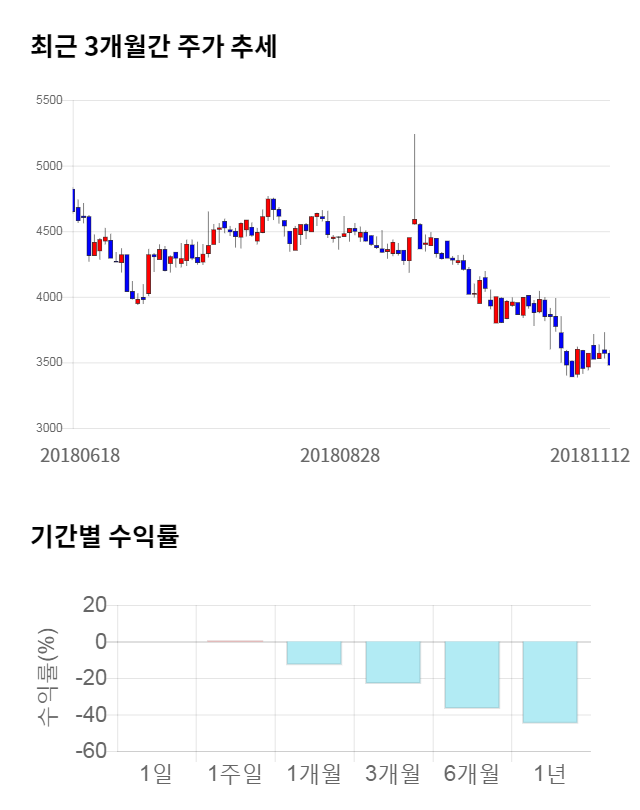Click the tall candlestick spike above 5000

coord(414,175)
